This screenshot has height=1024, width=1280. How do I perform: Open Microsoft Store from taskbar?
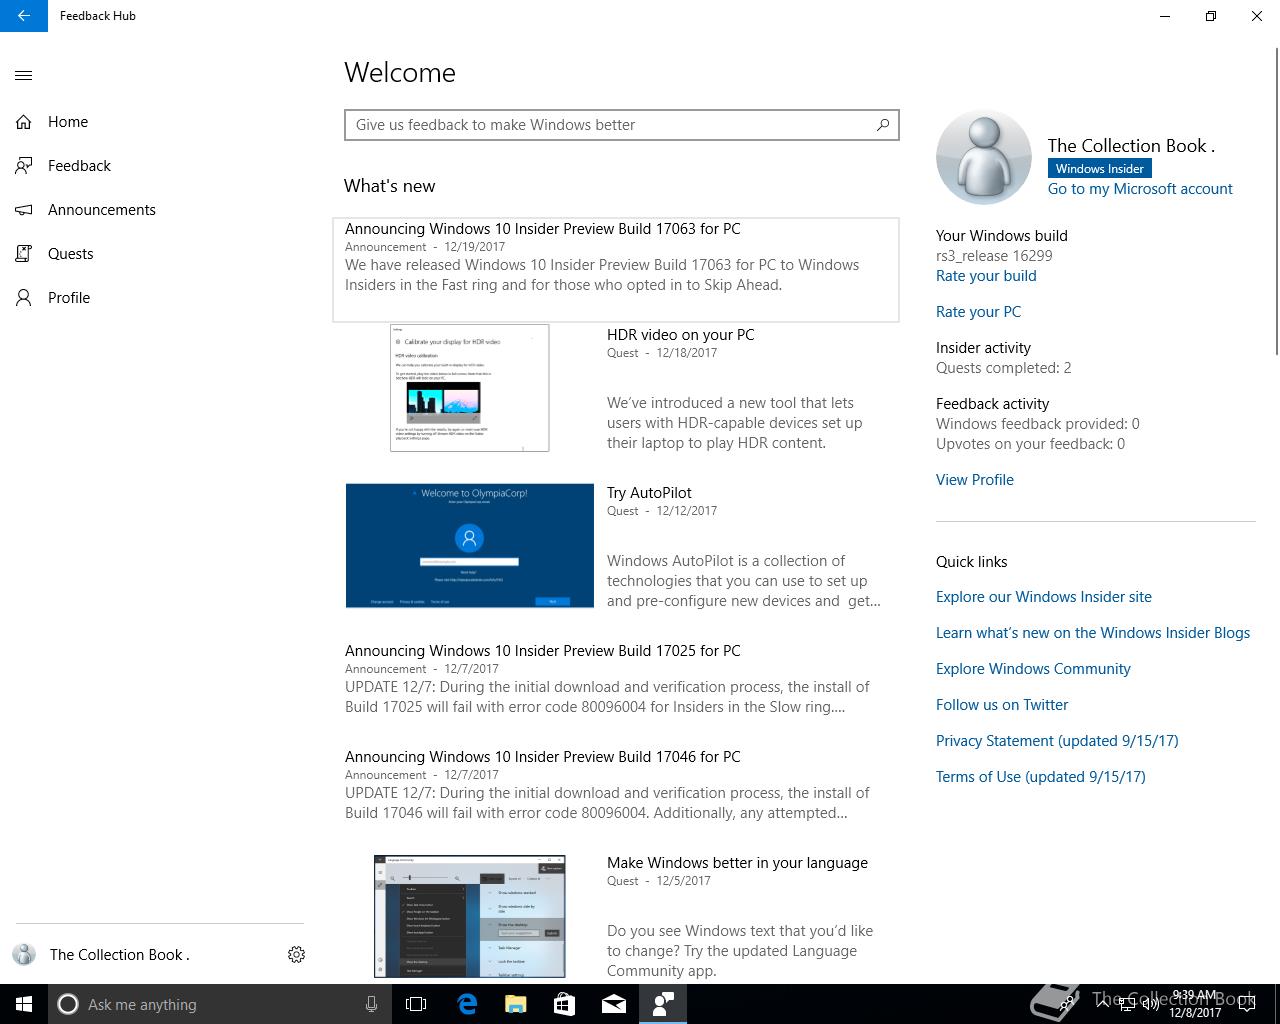pyautogui.click(x=565, y=1004)
